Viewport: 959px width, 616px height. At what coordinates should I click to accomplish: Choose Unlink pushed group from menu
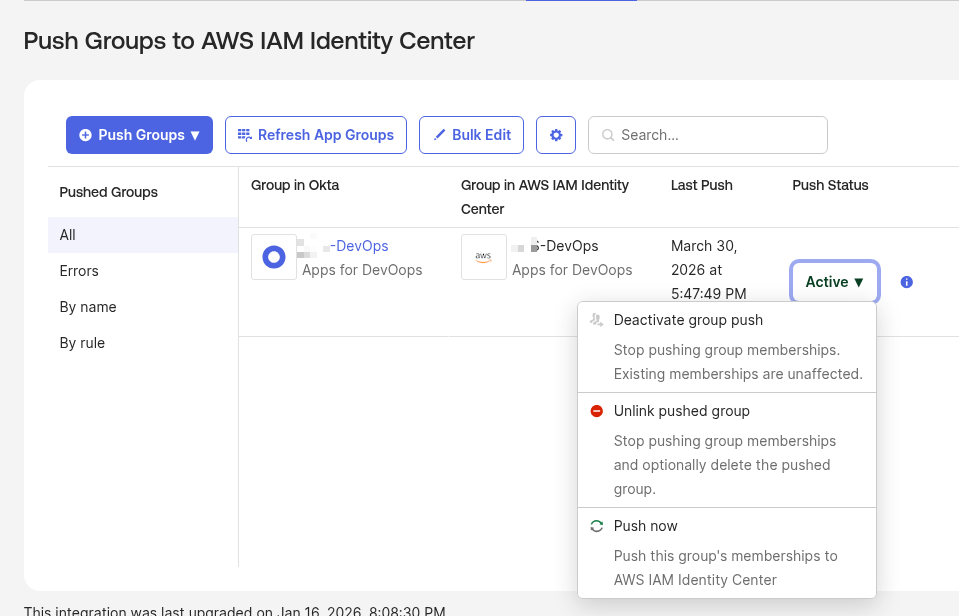point(681,411)
